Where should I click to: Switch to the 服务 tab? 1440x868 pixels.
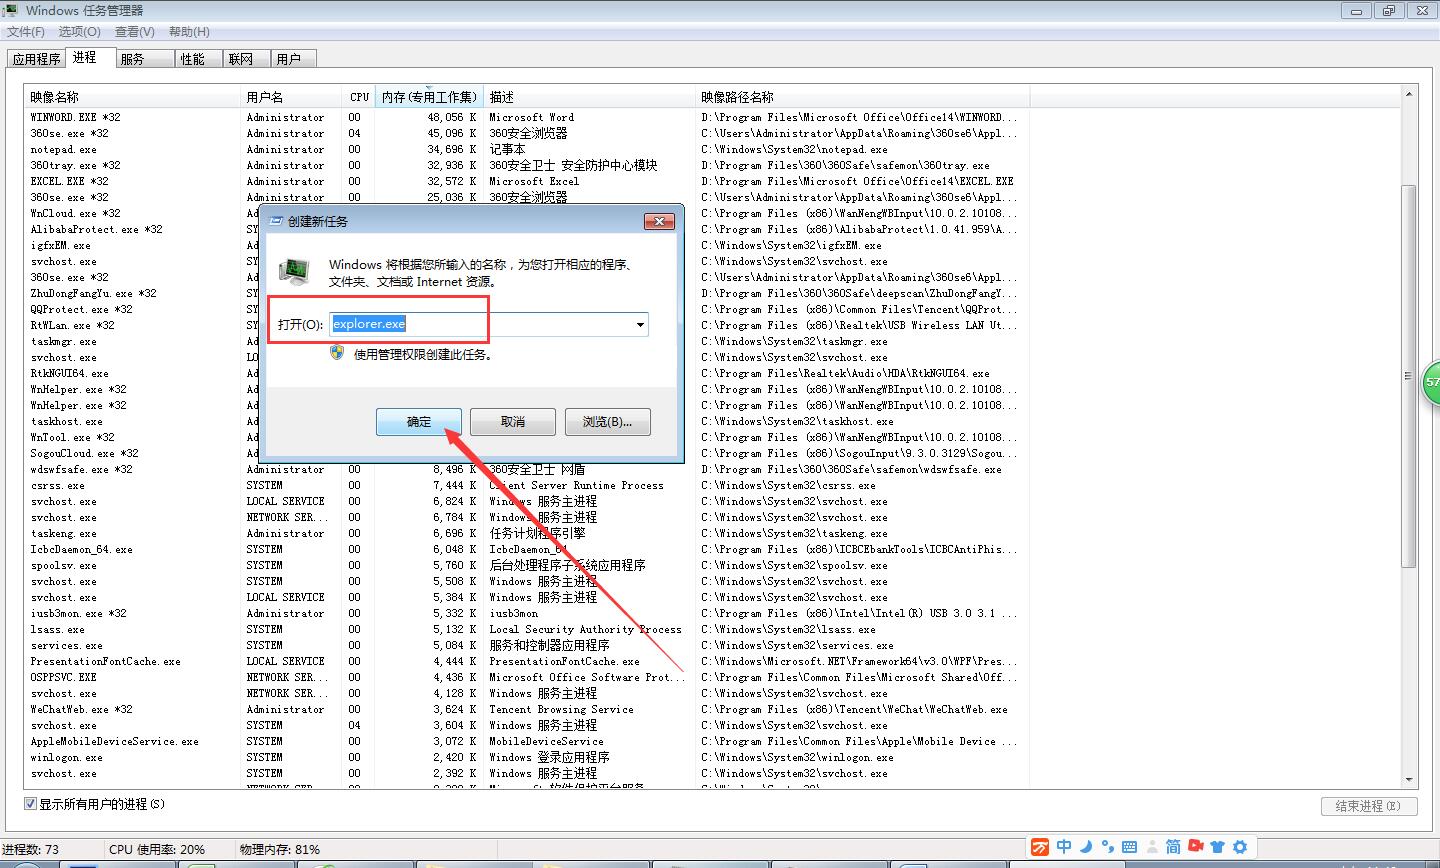[x=145, y=59]
